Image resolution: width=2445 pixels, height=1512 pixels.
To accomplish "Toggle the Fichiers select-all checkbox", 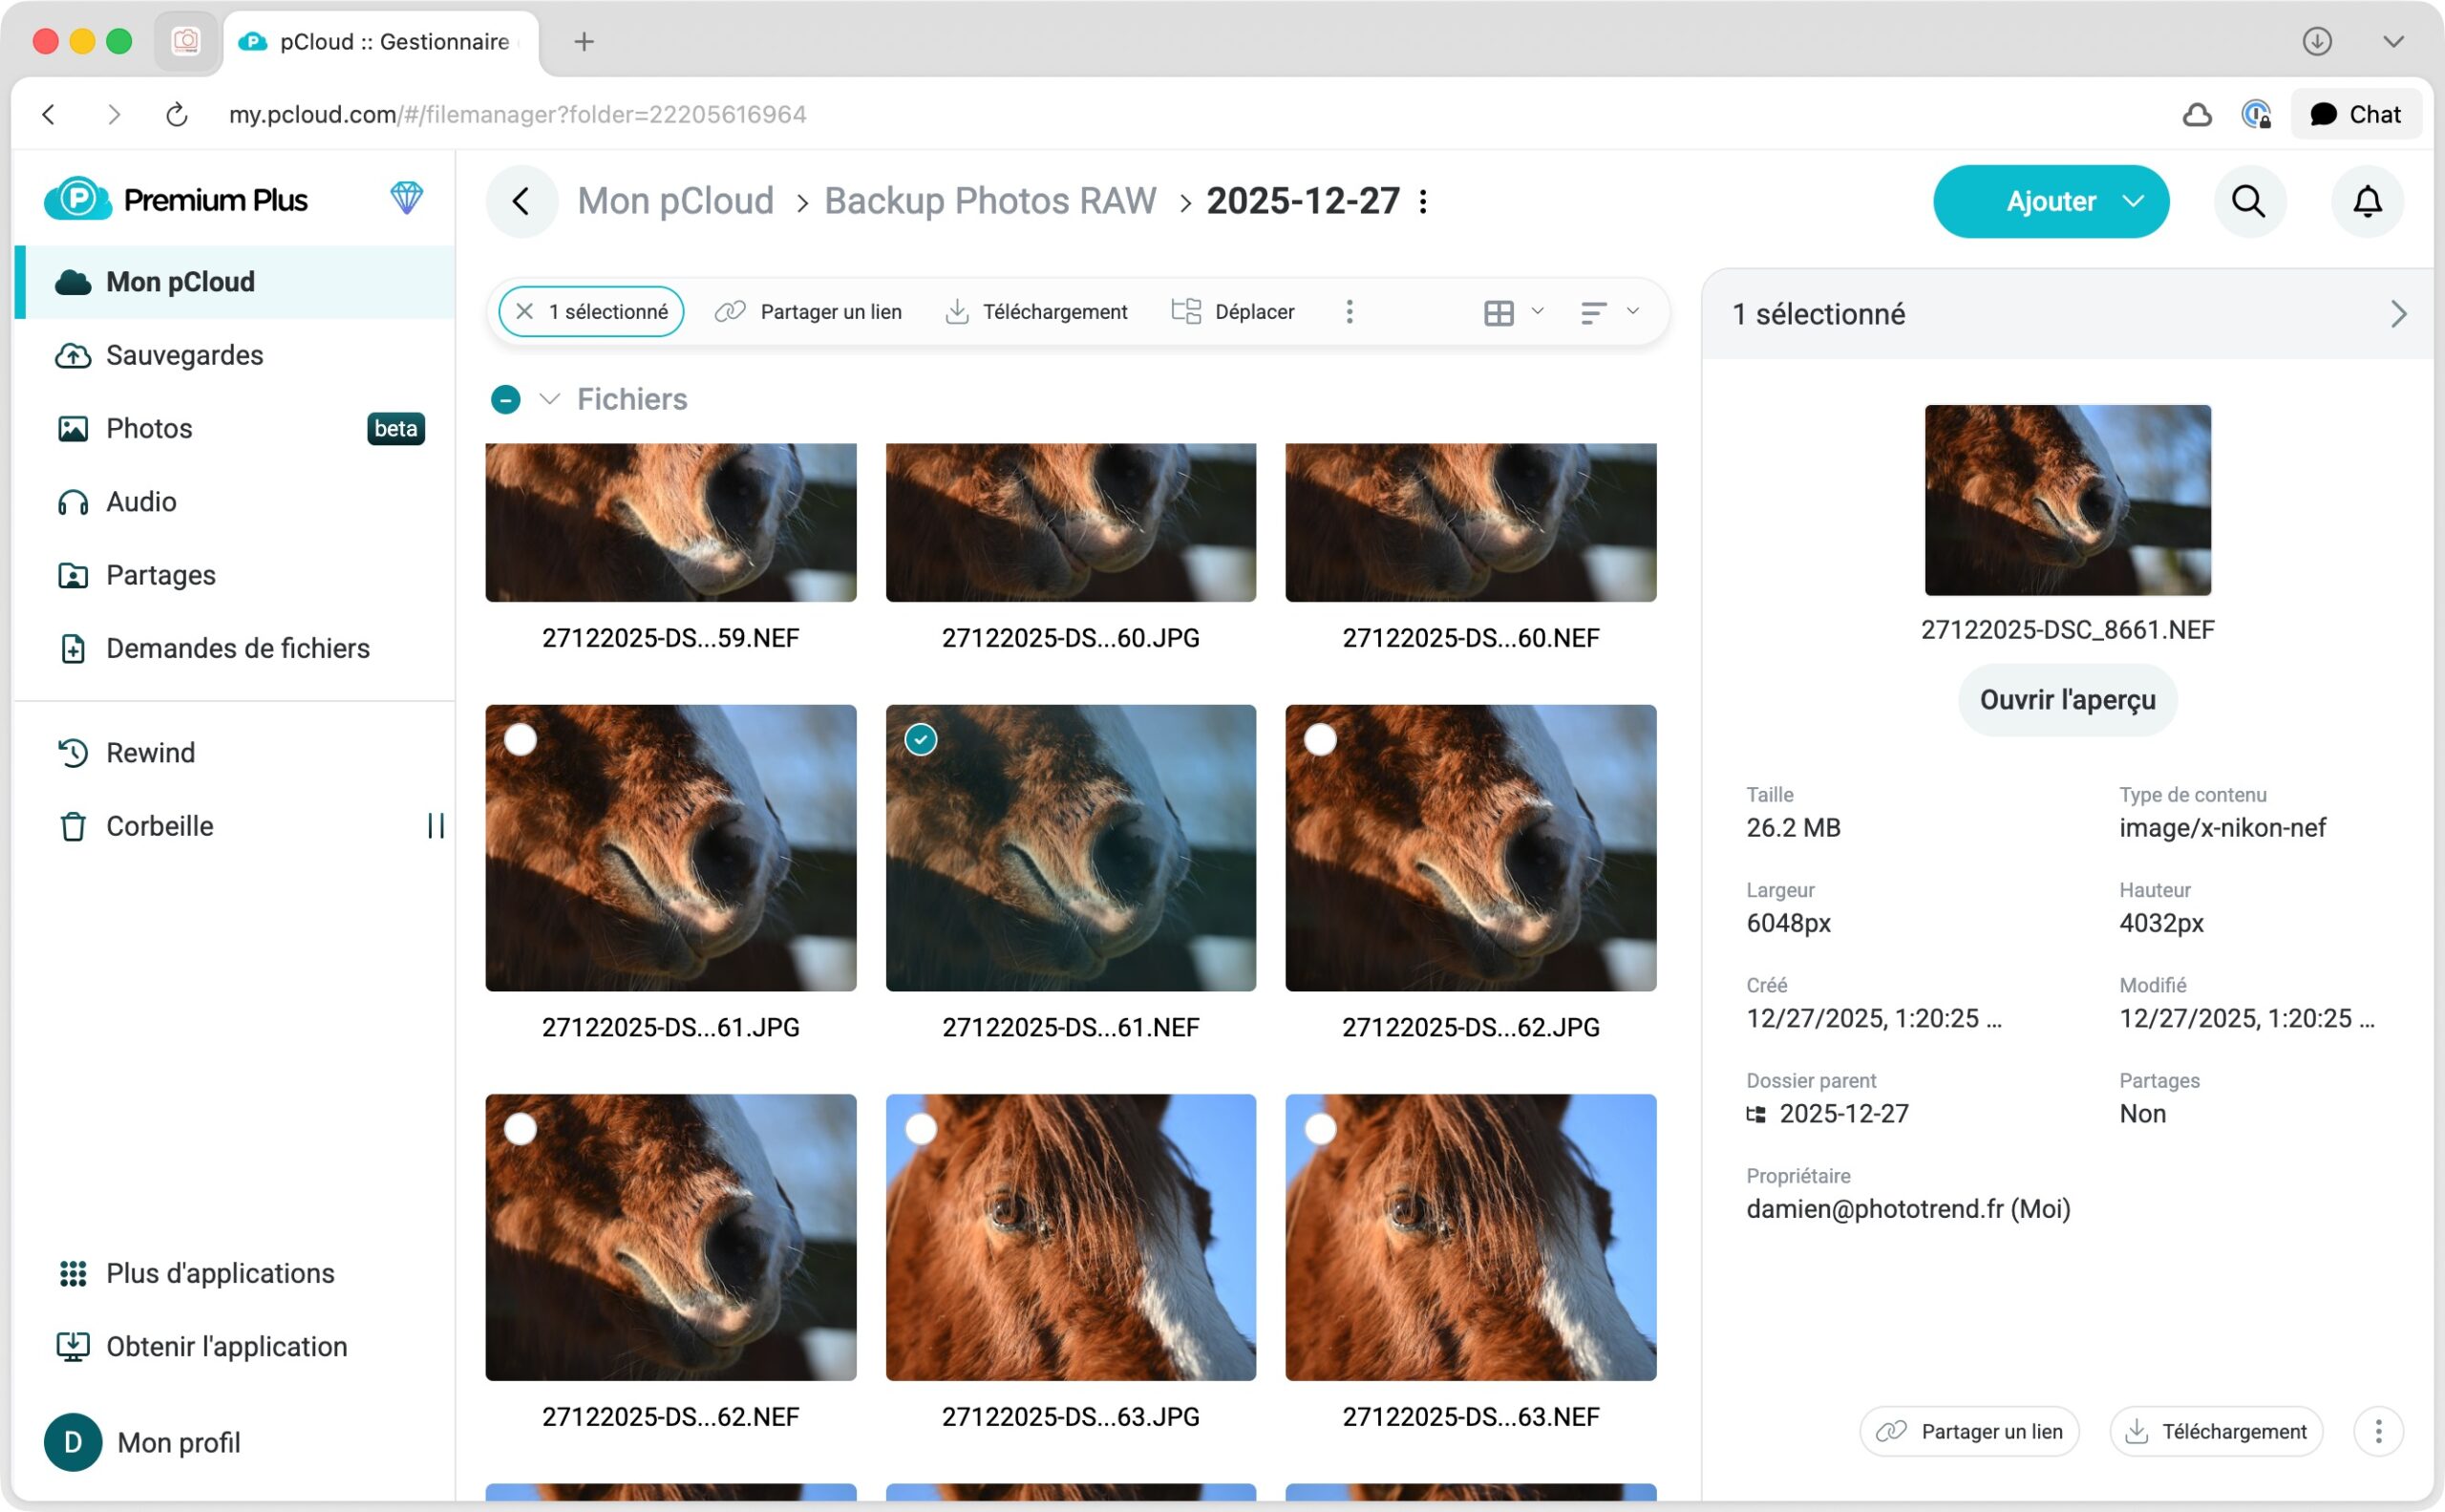I will [x=505, y=399].
